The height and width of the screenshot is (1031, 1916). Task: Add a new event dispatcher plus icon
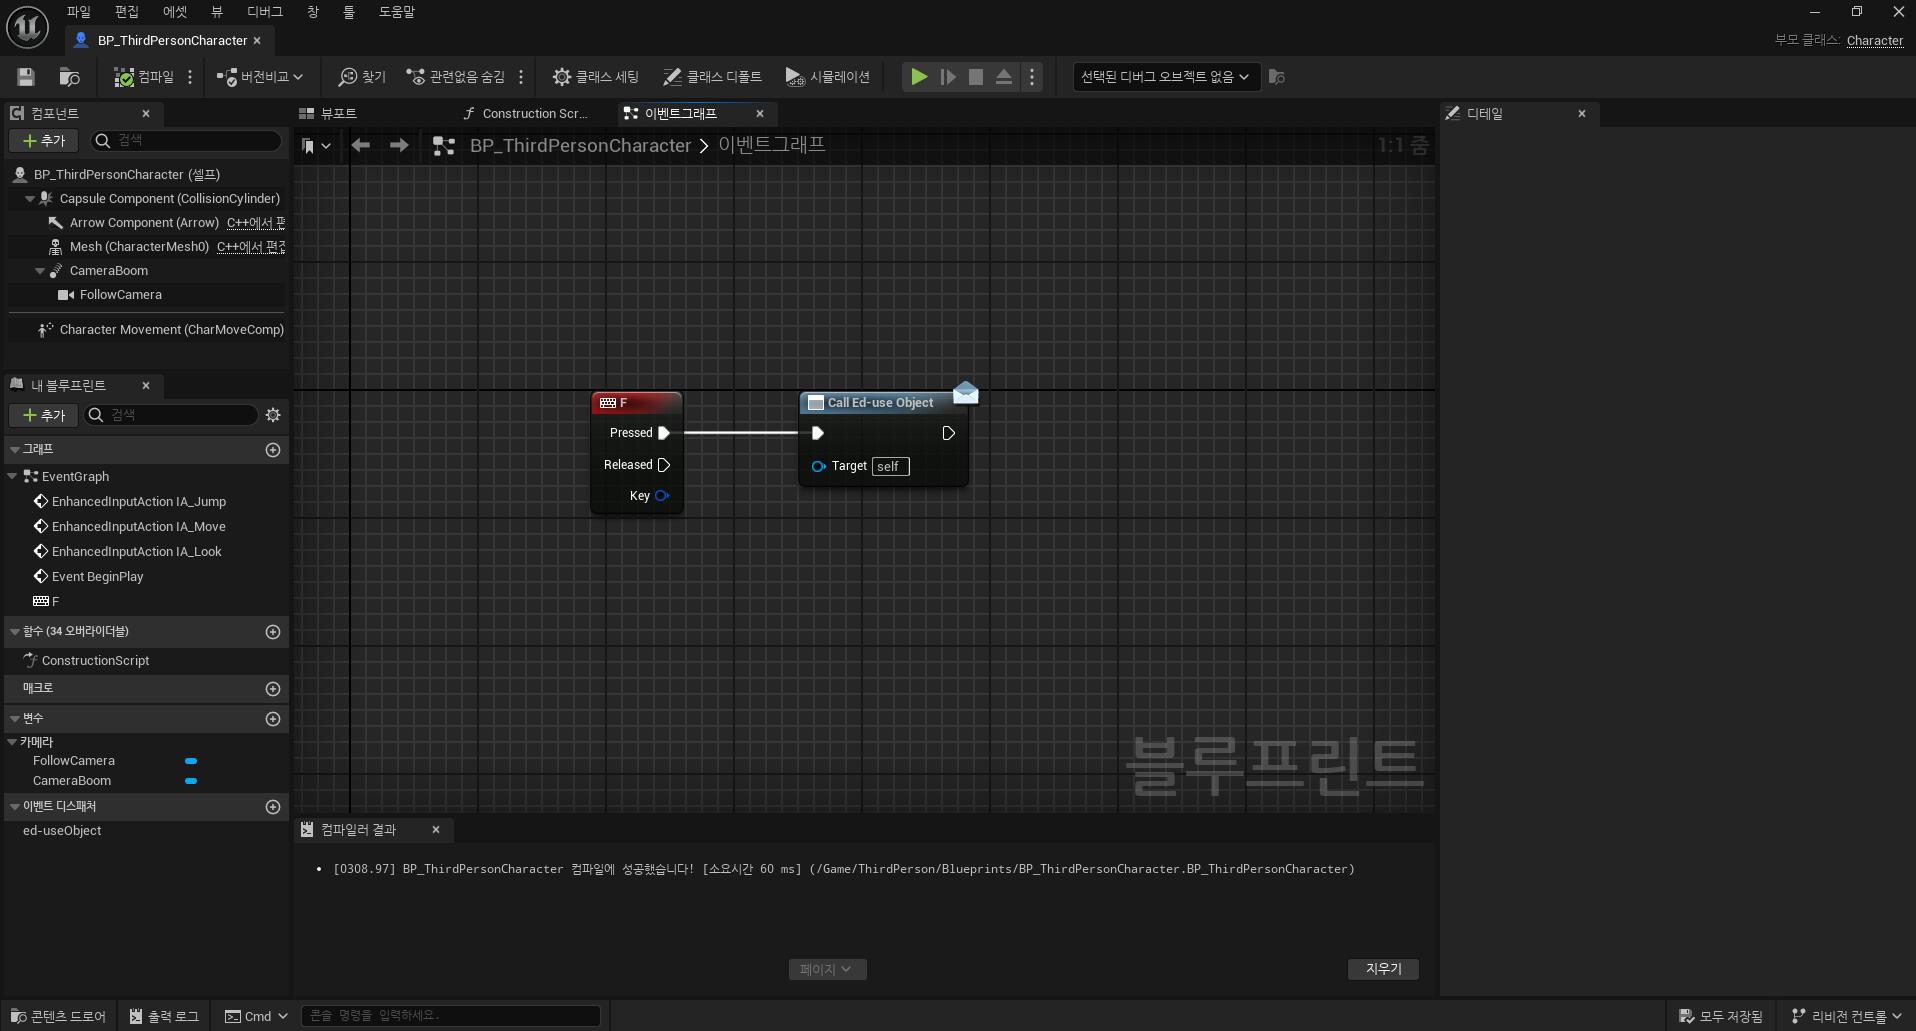click(x=273, y=807)
